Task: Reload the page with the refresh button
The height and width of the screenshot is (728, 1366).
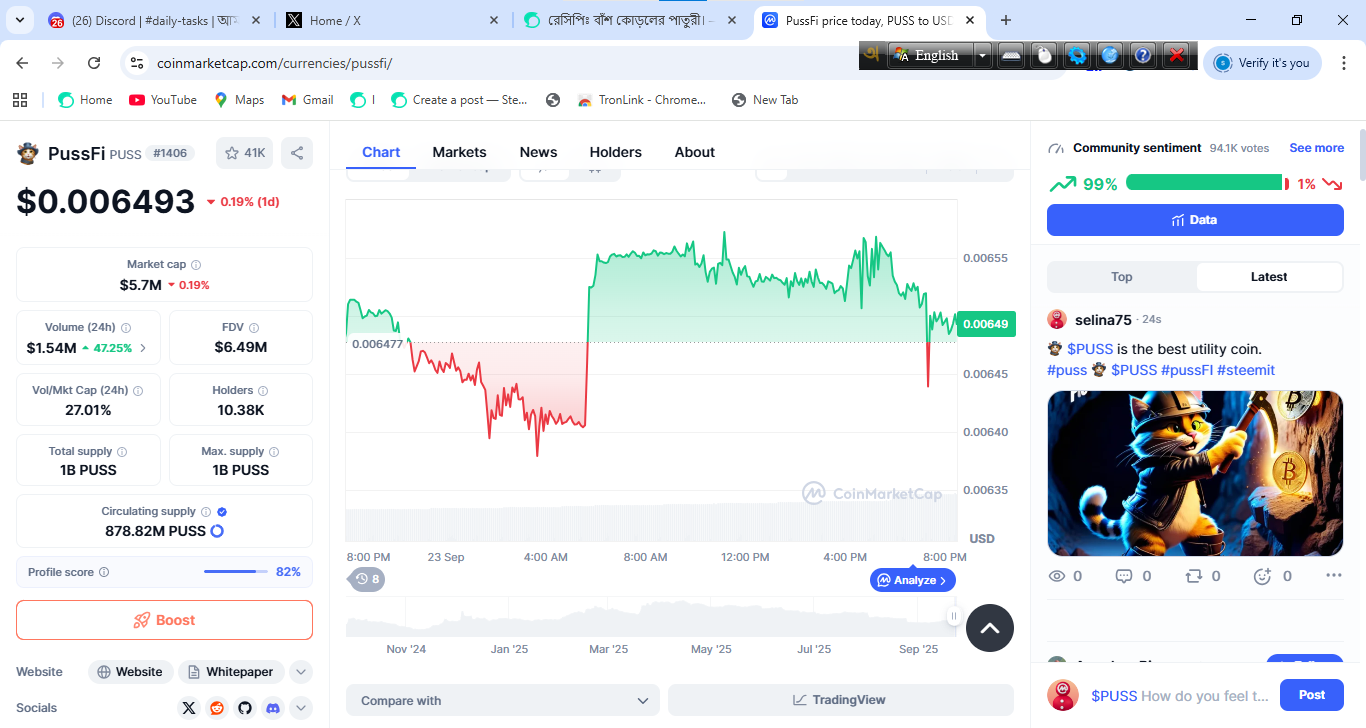Action: point(94,63)
